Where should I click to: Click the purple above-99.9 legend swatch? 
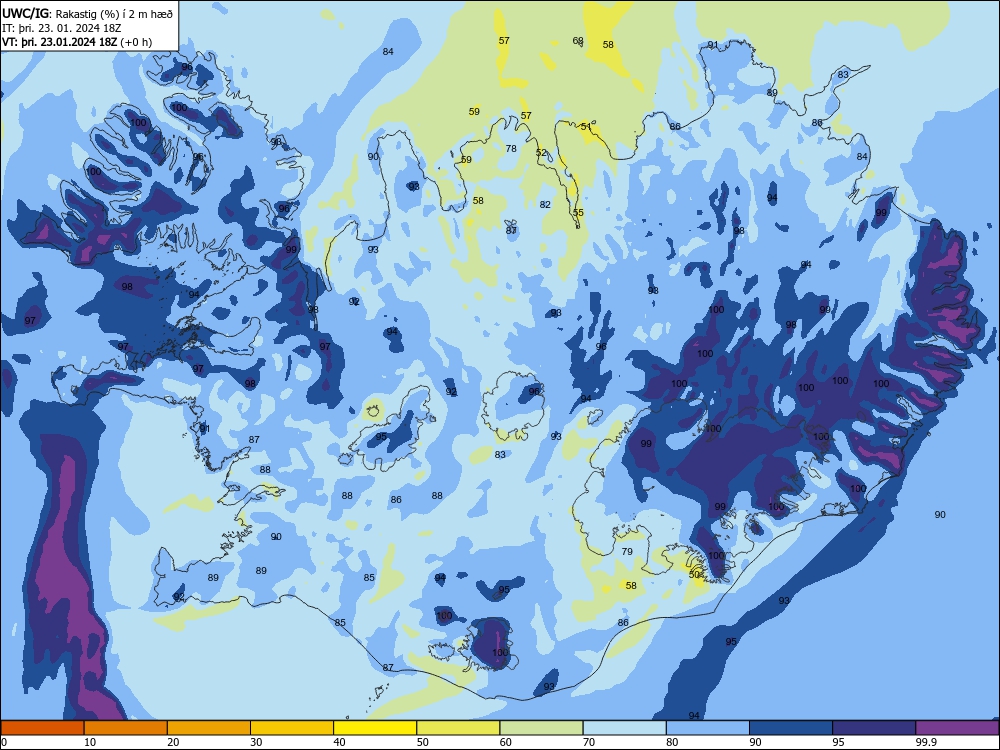[957, 728]
